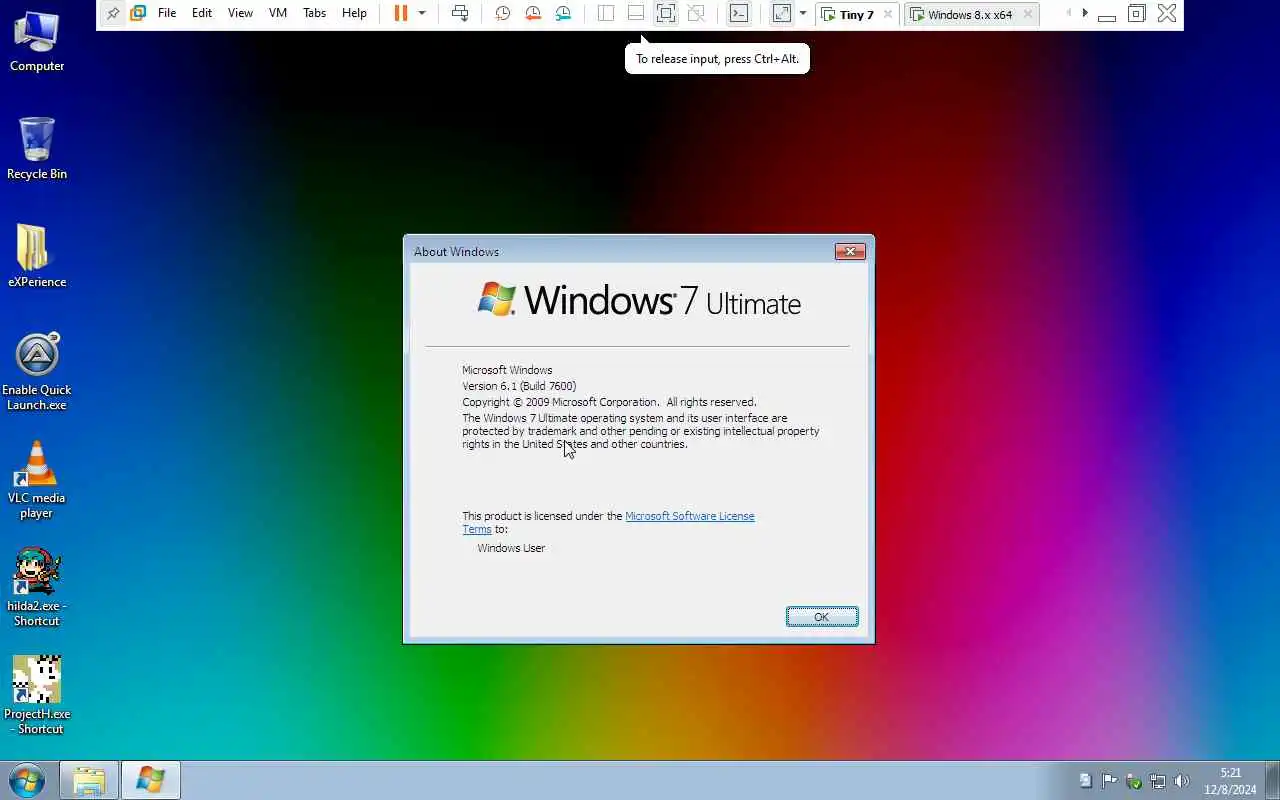
Task: Click the VMware Workstation logo icon
Action: pos(138,13)
